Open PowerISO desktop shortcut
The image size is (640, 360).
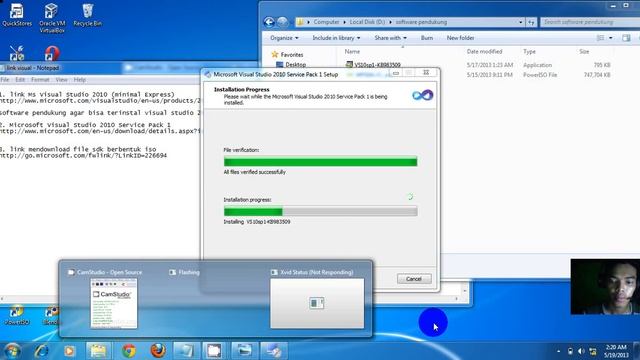coord(17,315)
